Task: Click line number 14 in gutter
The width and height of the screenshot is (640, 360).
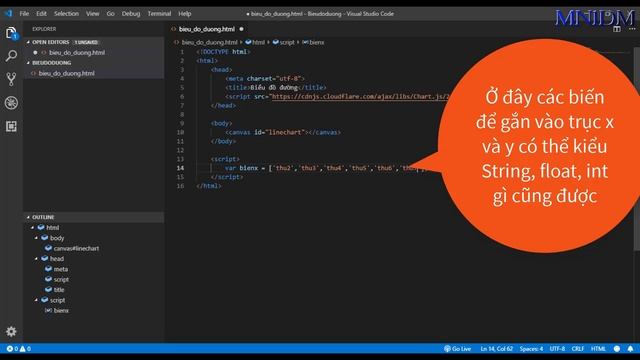Action: [180, 168]
